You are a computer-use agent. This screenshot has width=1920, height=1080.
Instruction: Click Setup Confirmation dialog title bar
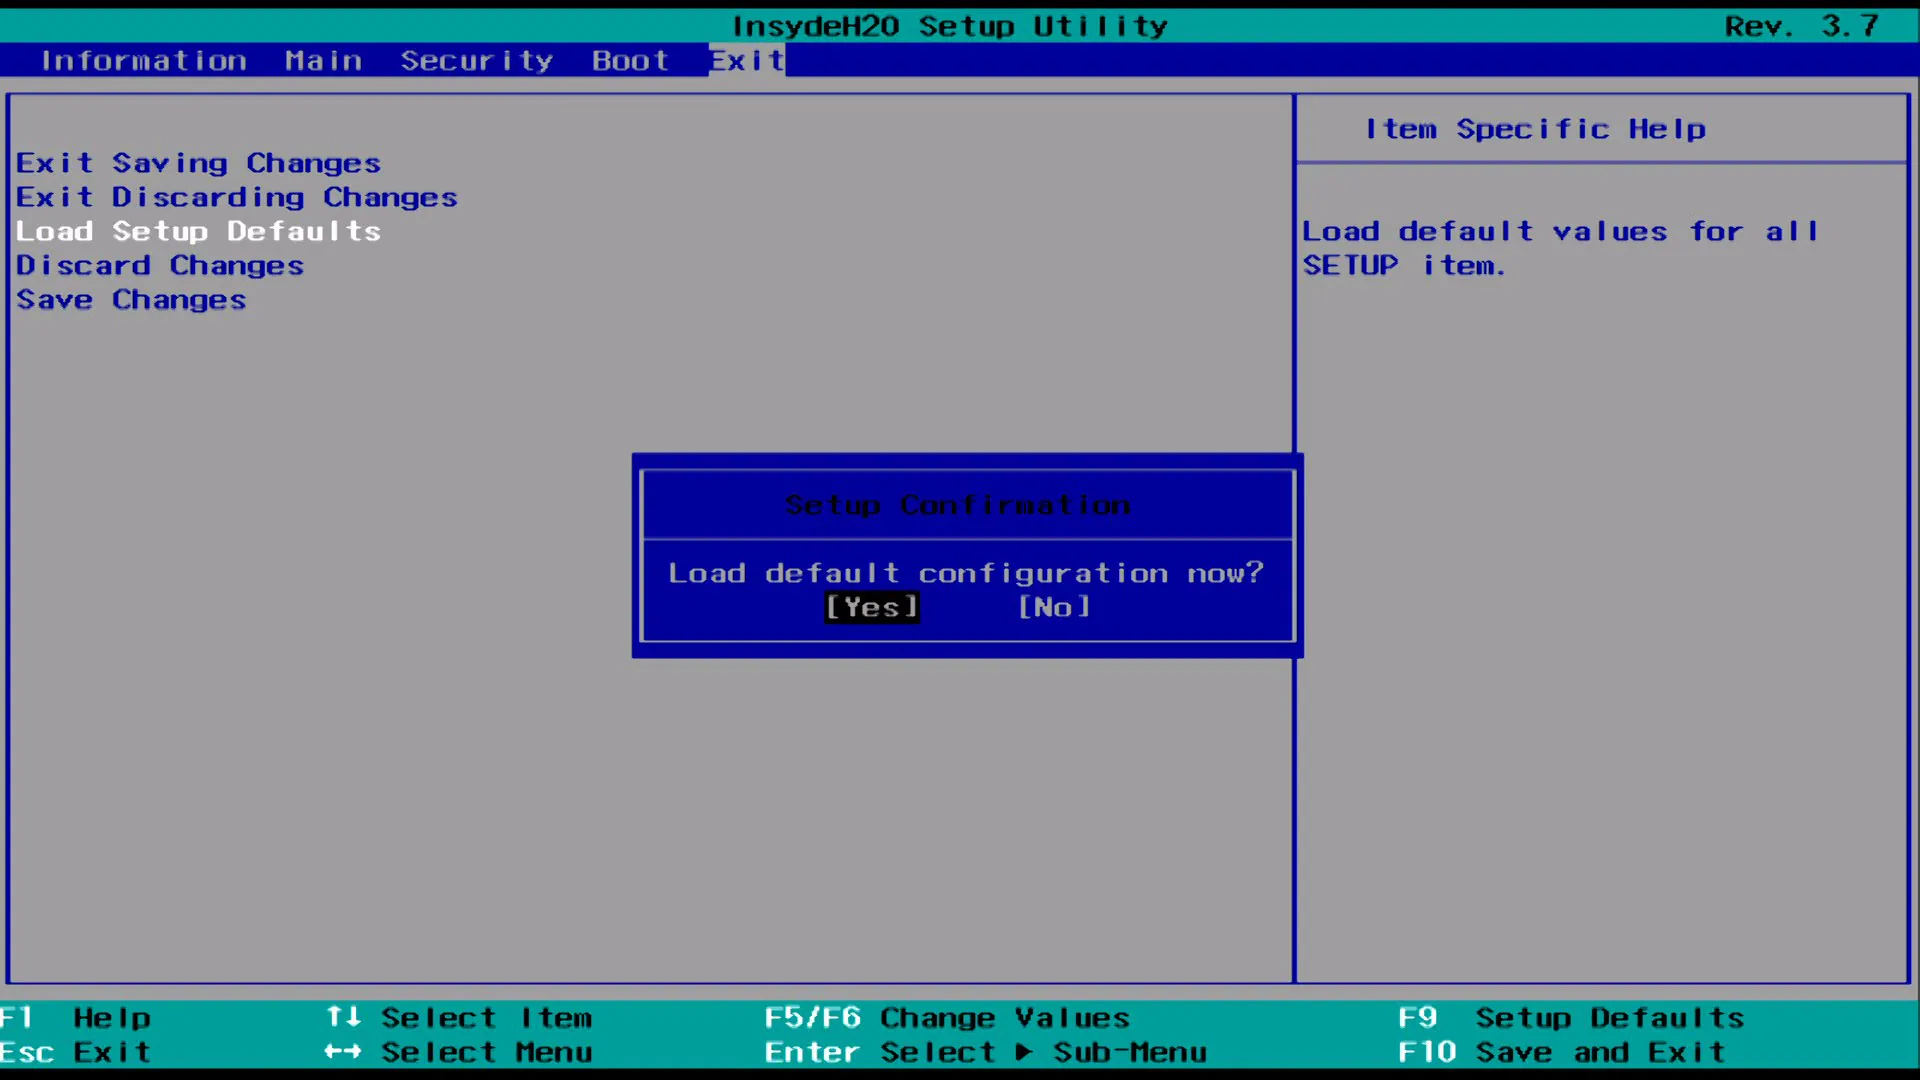[x=960, y=505]
